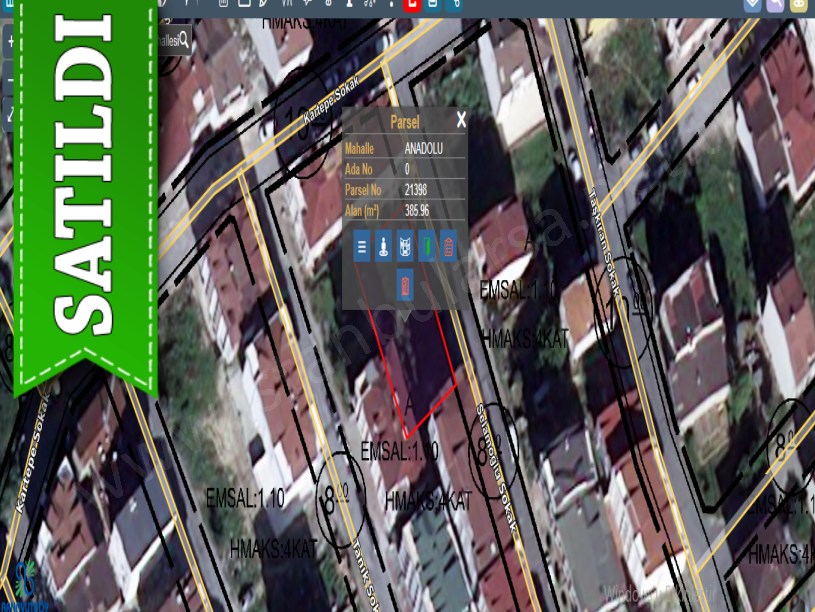
Task: Click the folded map icon in Parsel popup
Action: point(405,246)
